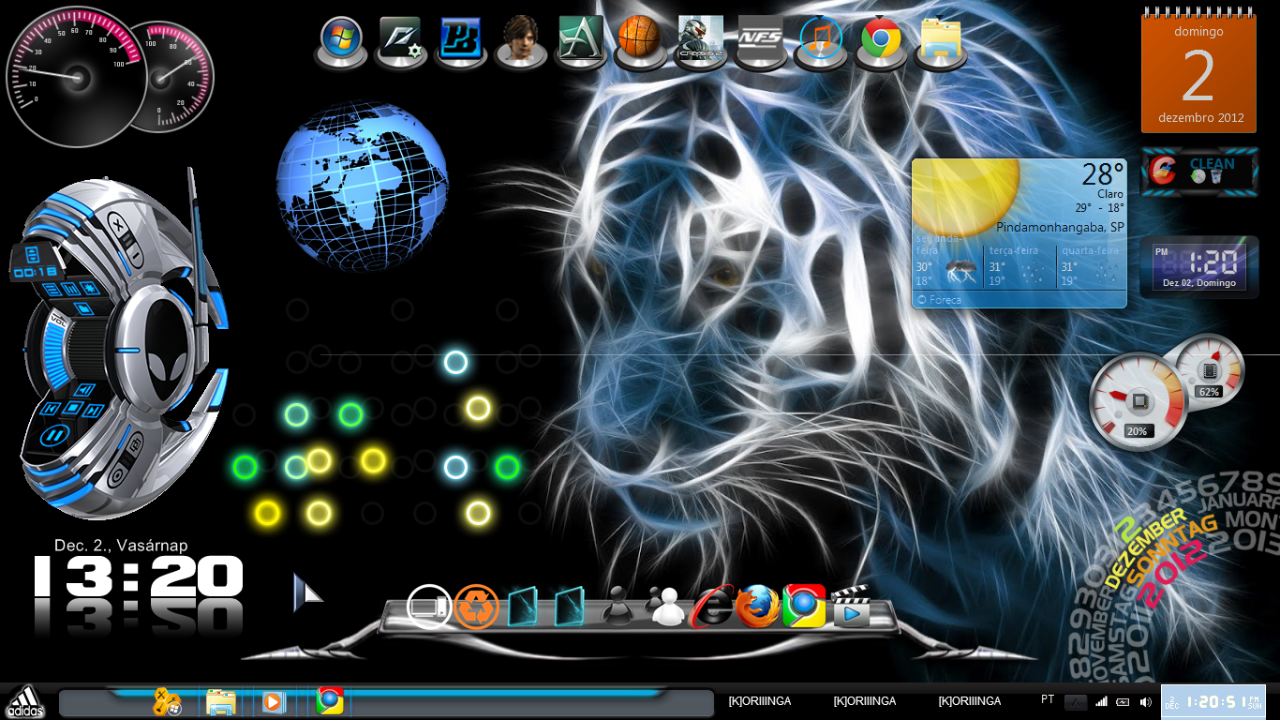Open Crysis 2 from the top dock

pos(700,40)
